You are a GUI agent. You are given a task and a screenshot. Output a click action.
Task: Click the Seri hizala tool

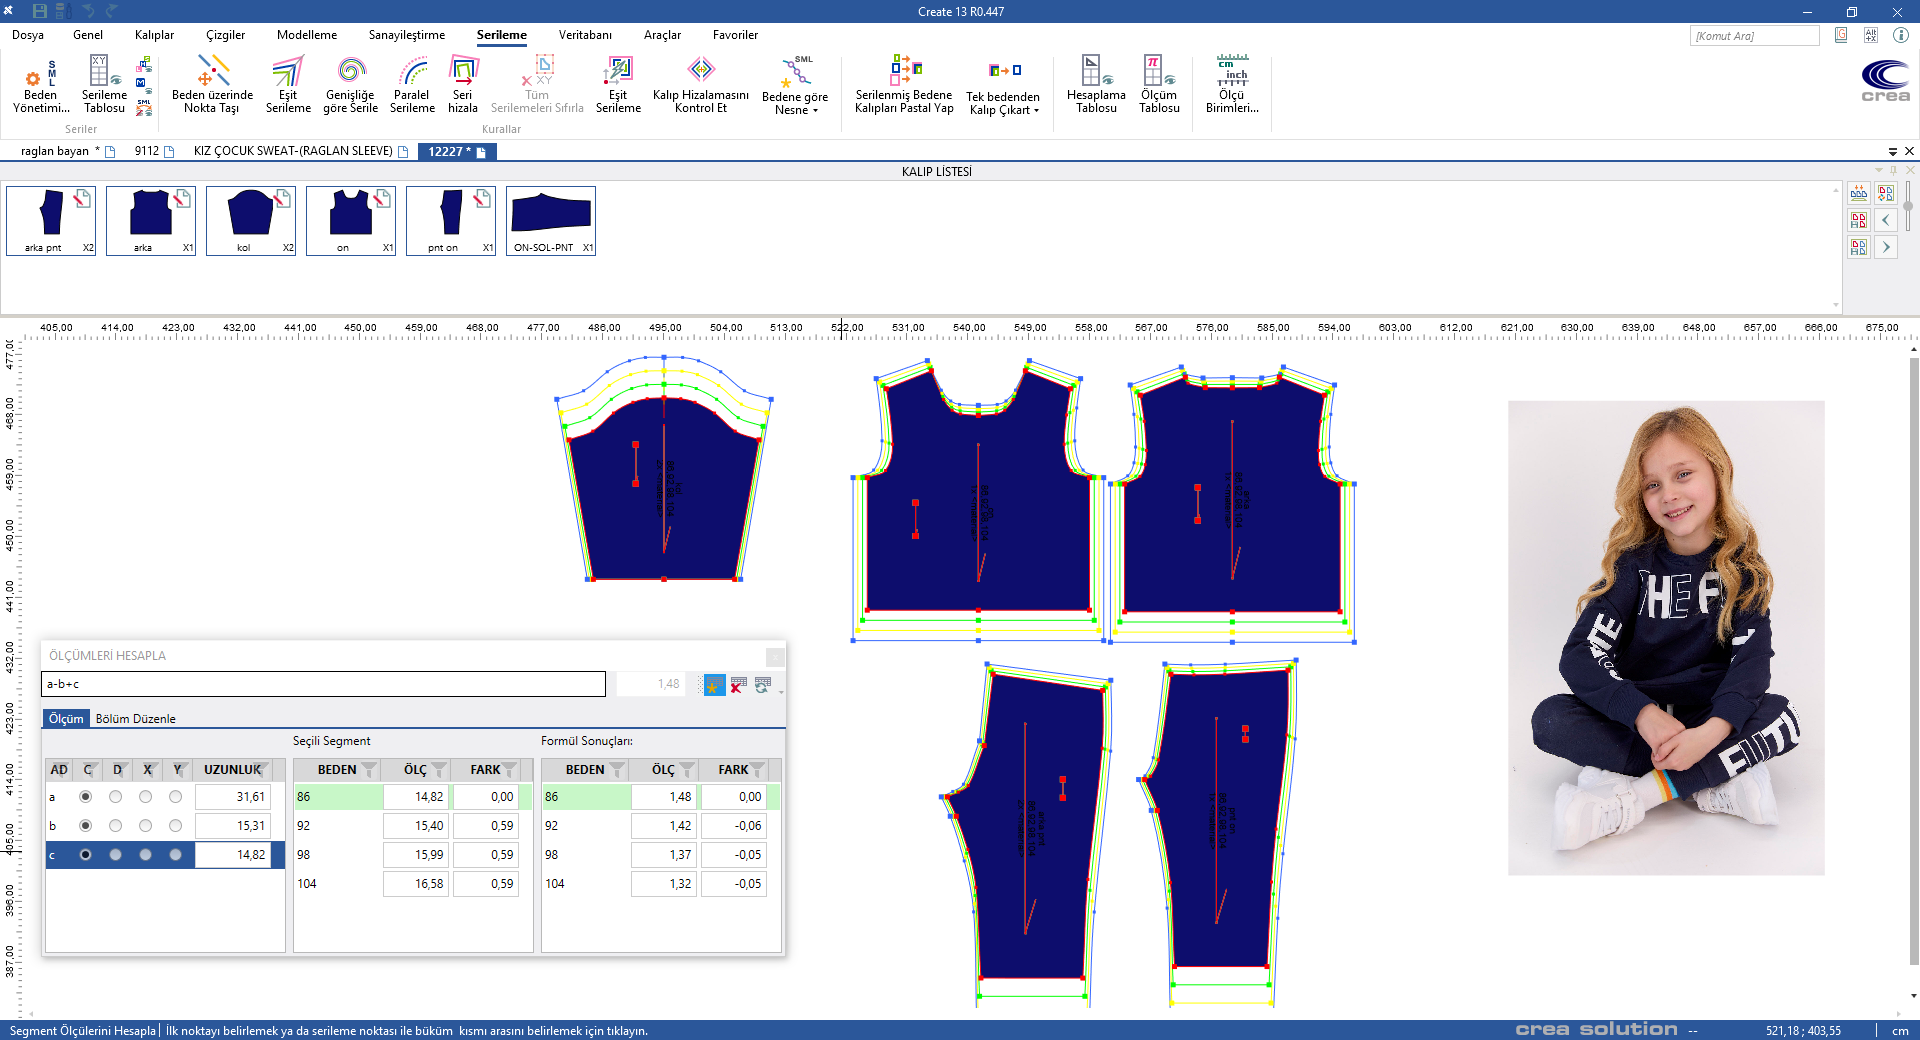click(x=462, y=85)
